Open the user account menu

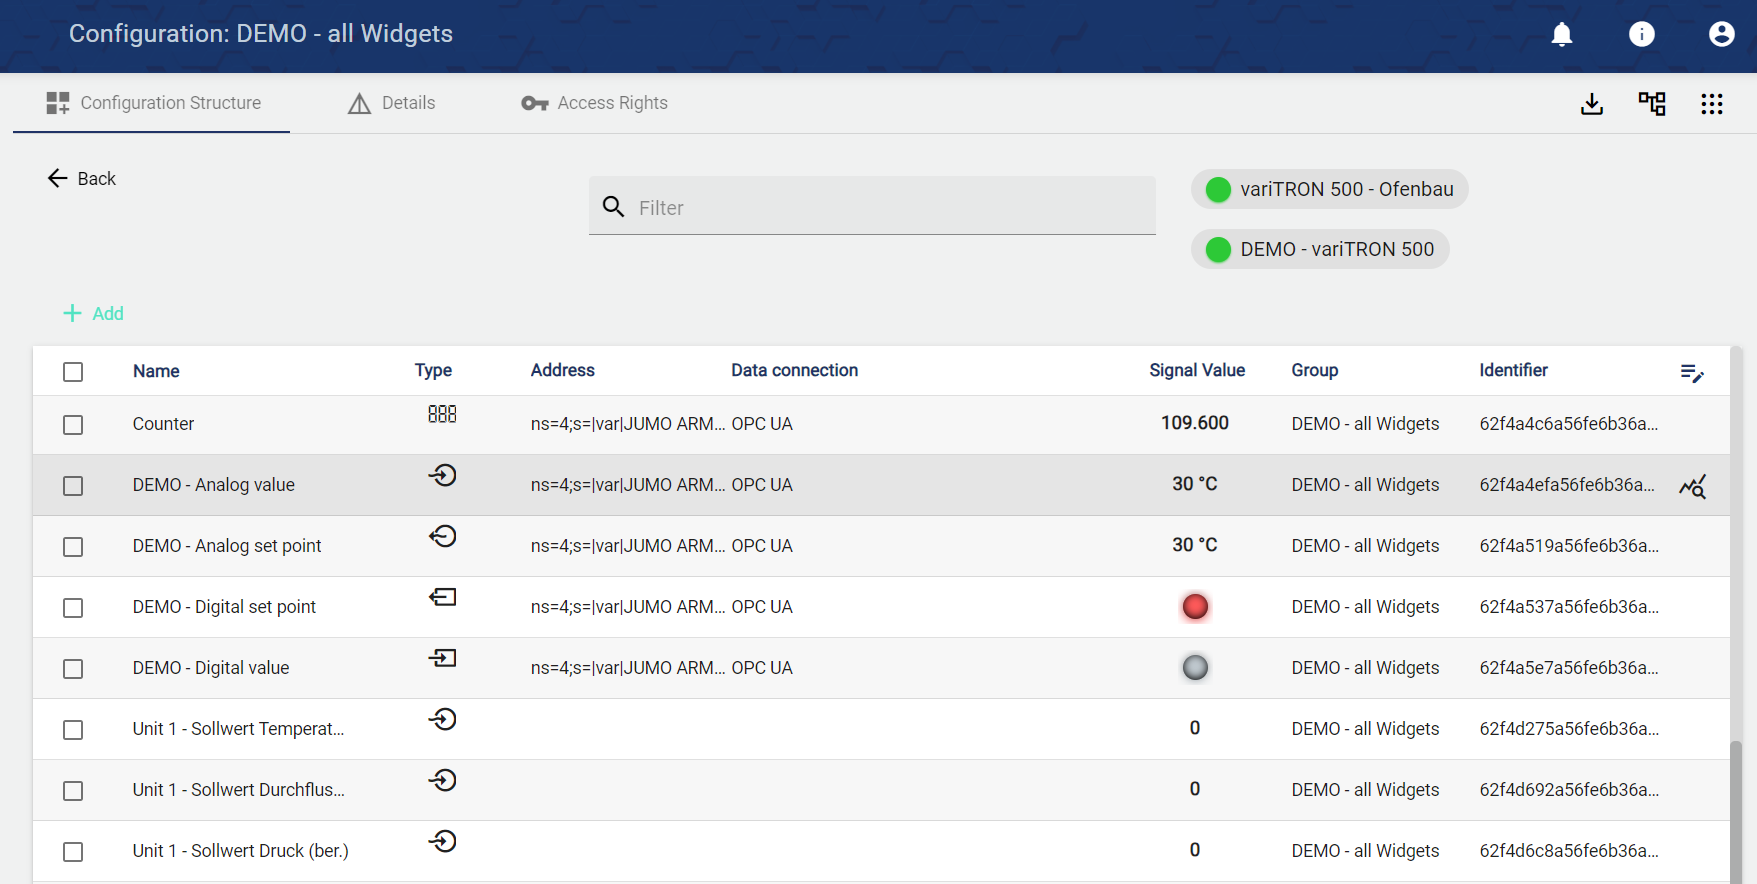tap(1721, 35)
